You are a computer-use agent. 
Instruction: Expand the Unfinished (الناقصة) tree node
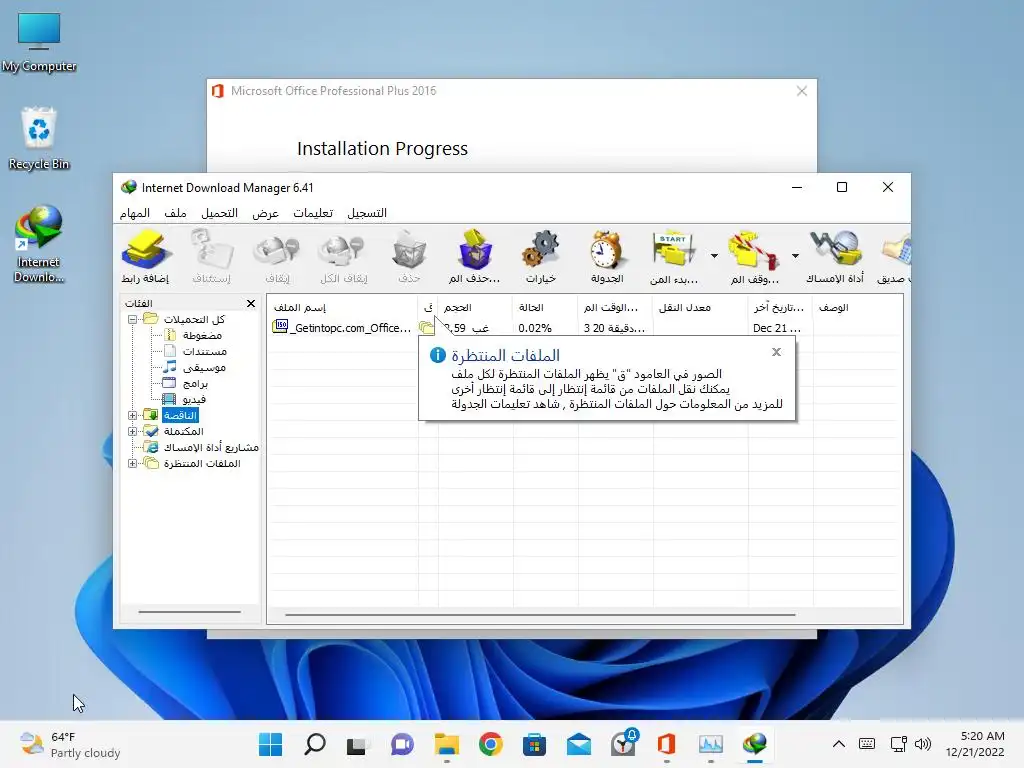point(133,415)
